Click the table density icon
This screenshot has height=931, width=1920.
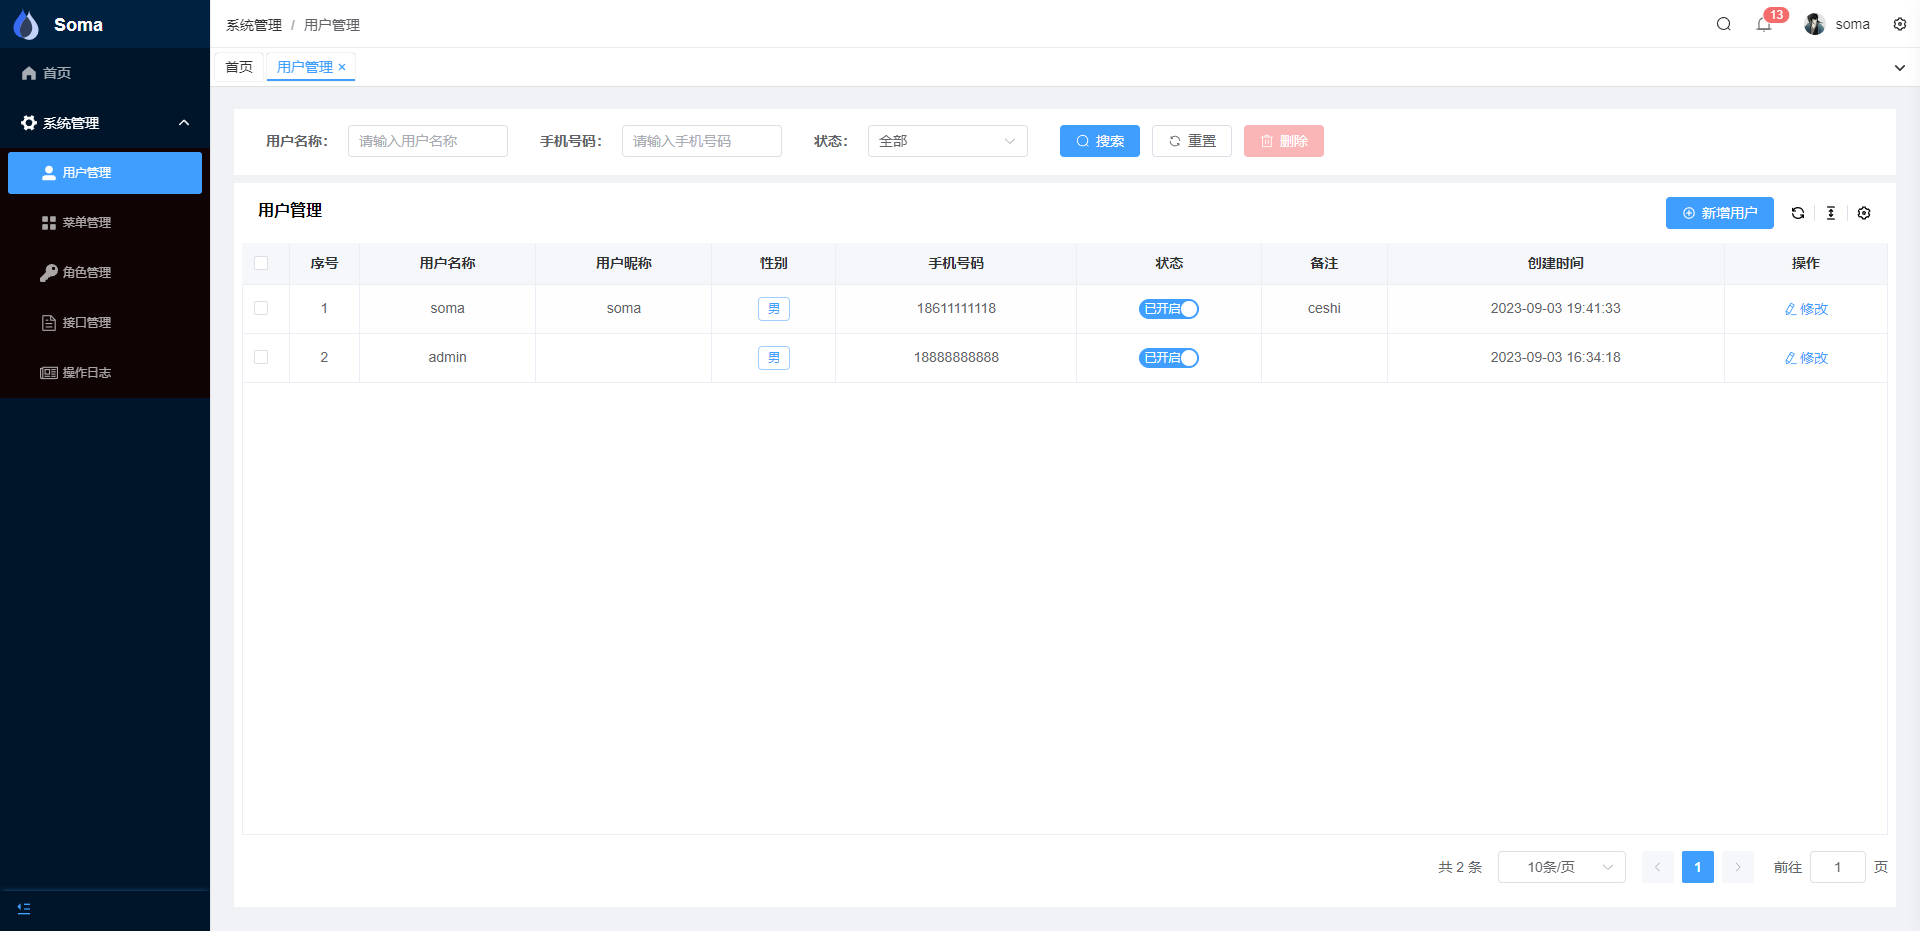pyautogui.click(x=1830, y=213)
